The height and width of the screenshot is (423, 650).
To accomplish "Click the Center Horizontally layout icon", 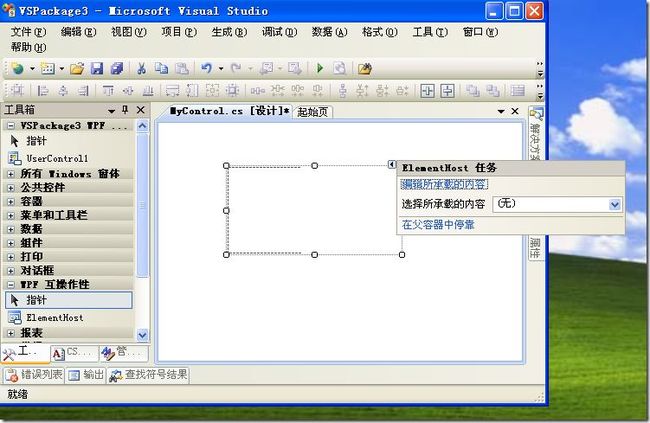I will coord(427,90).
